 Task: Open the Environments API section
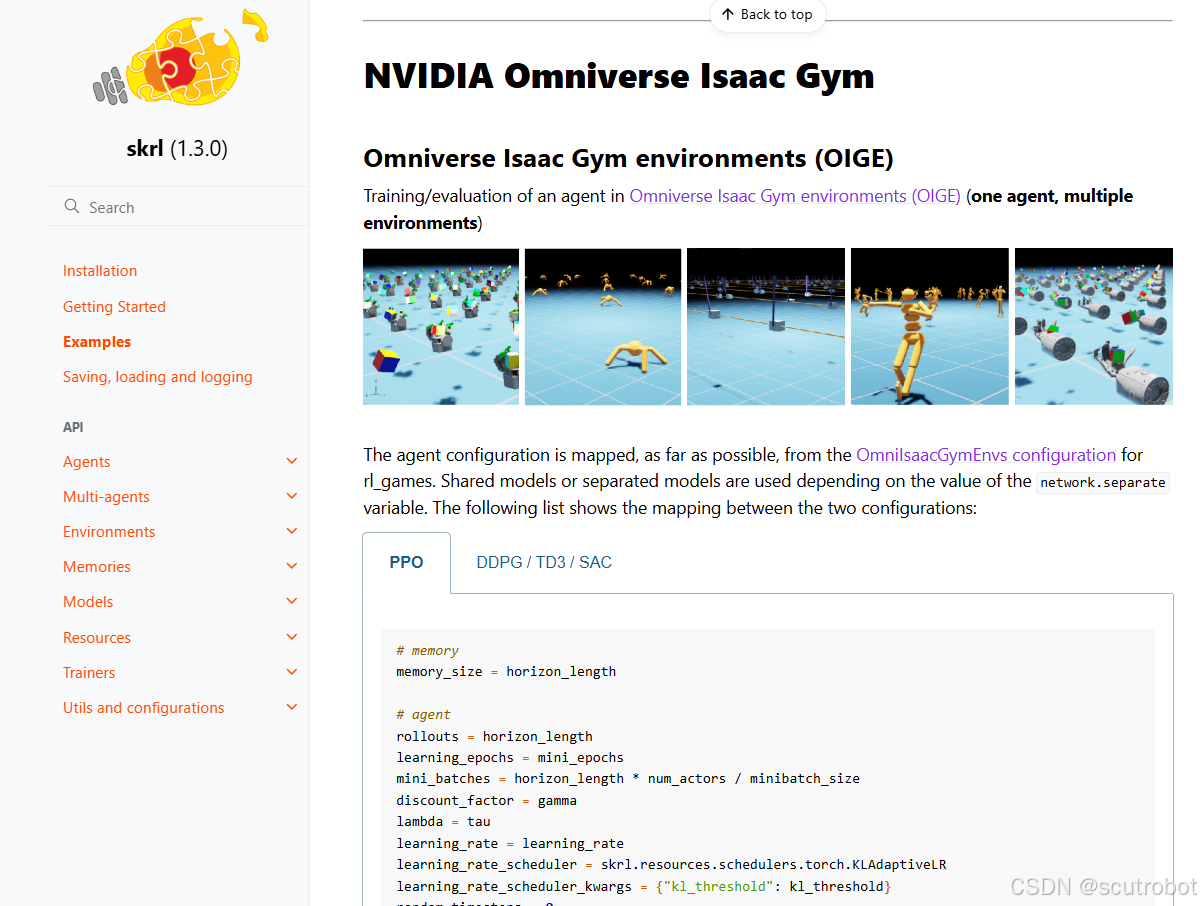(x=109, y=532)
